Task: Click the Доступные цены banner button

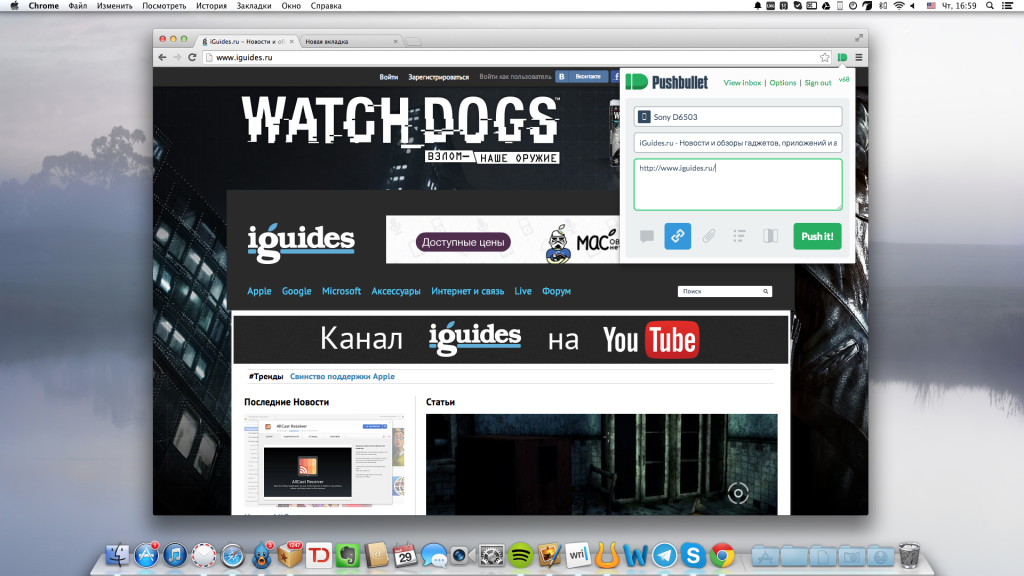Action: [463, 242]
